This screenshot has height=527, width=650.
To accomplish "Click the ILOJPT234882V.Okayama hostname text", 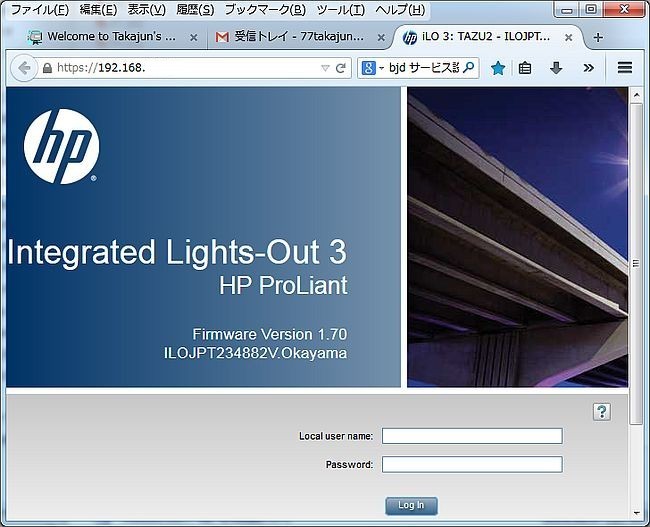I will point(255,353).
